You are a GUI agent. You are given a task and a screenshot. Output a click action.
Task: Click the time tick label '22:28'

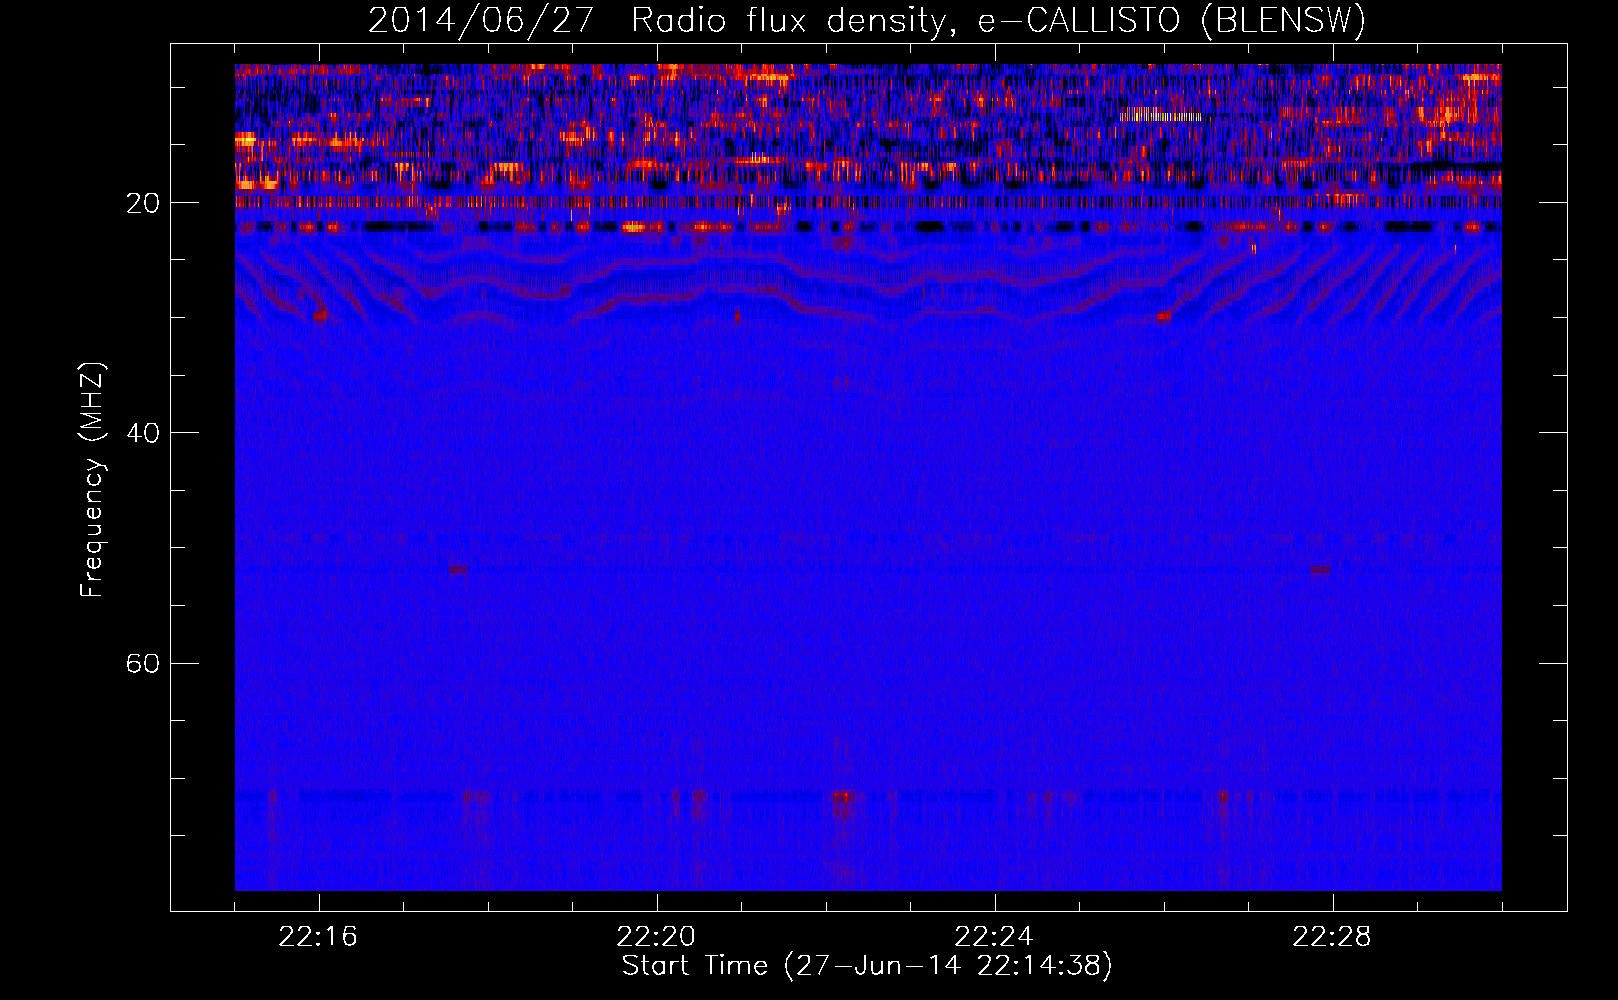(x=1332, y=937)
